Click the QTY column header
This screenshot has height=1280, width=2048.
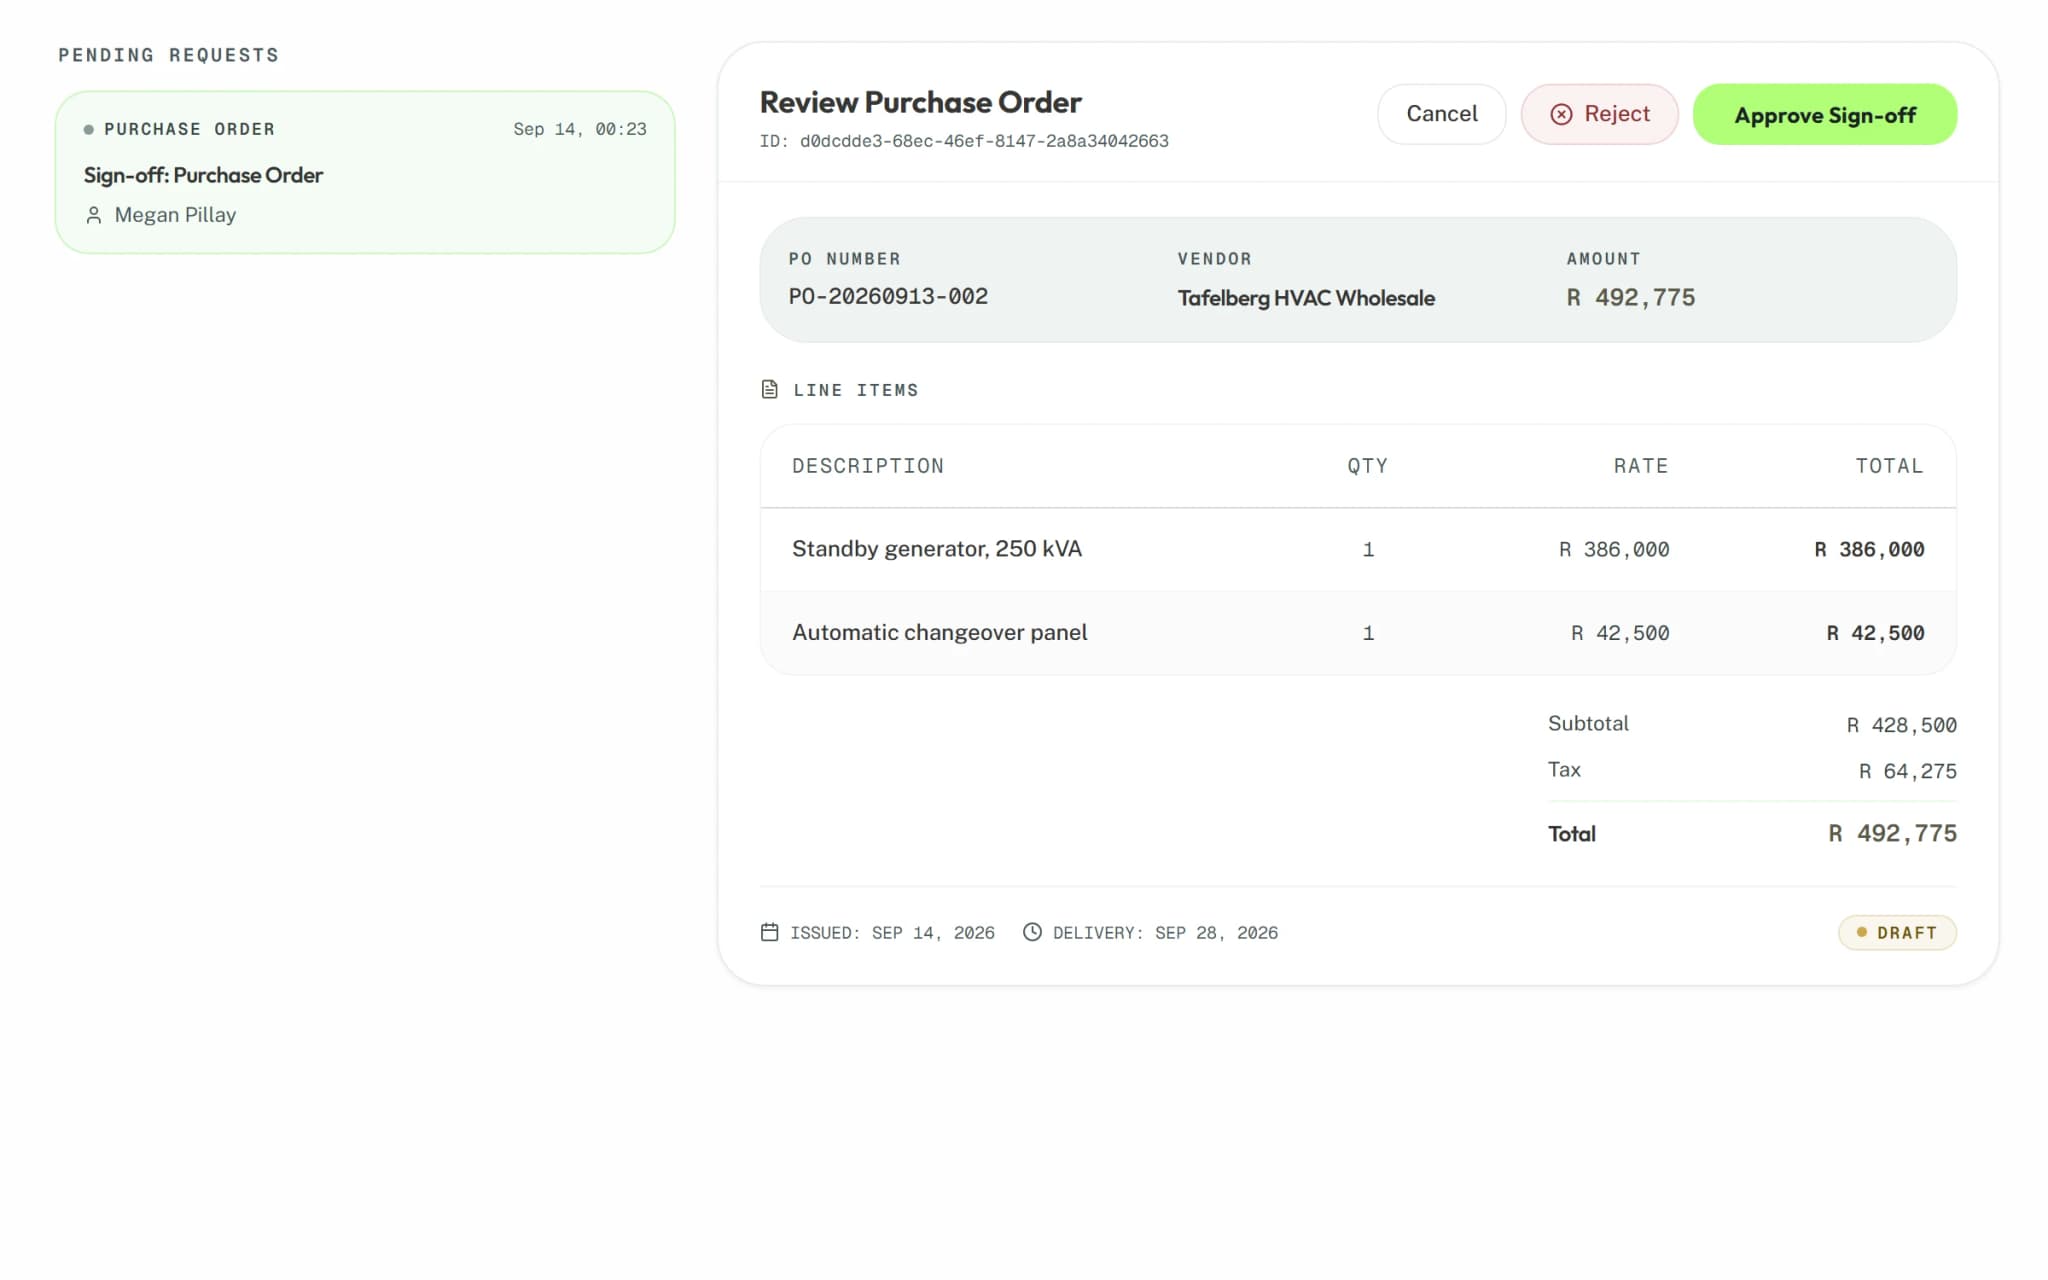point(1367,466)
